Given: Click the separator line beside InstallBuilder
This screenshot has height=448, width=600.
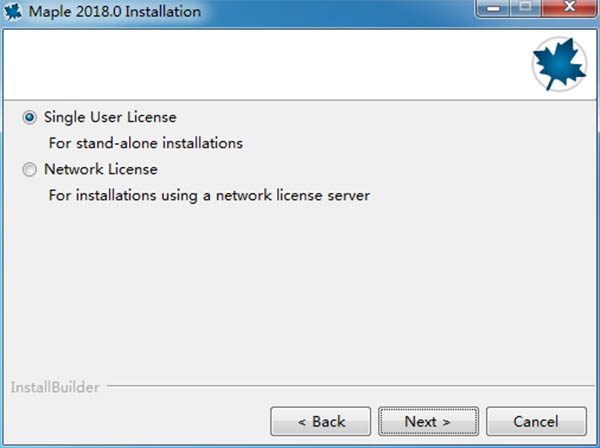Looking at the screenshot, I should [x=340, y=385].
